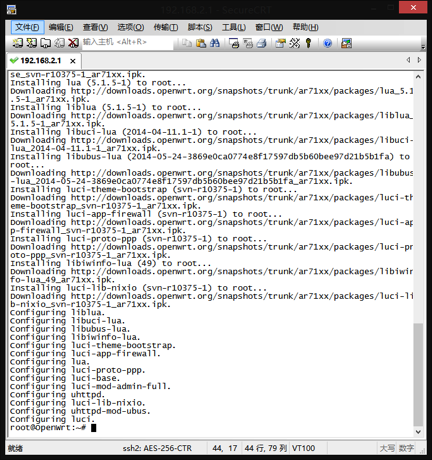Screen dimensions: 432x460
Task: Click the Connect in Tab icon
Action: coord(45,43)
